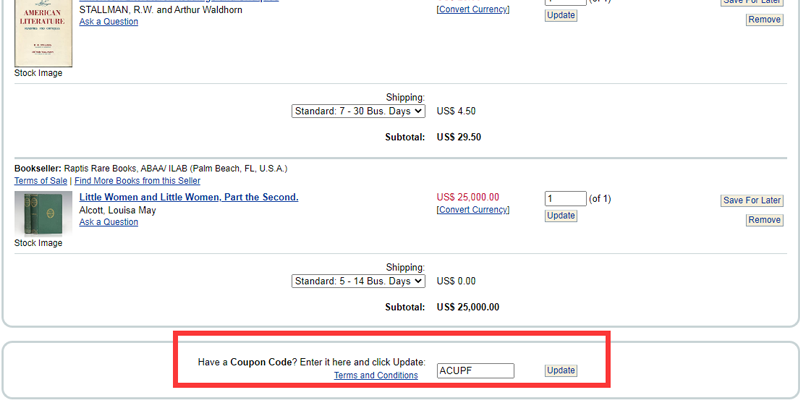Click Ask a Question under Stallman book
The width and height of the screenshot is (800, 400).
[108, 21]
